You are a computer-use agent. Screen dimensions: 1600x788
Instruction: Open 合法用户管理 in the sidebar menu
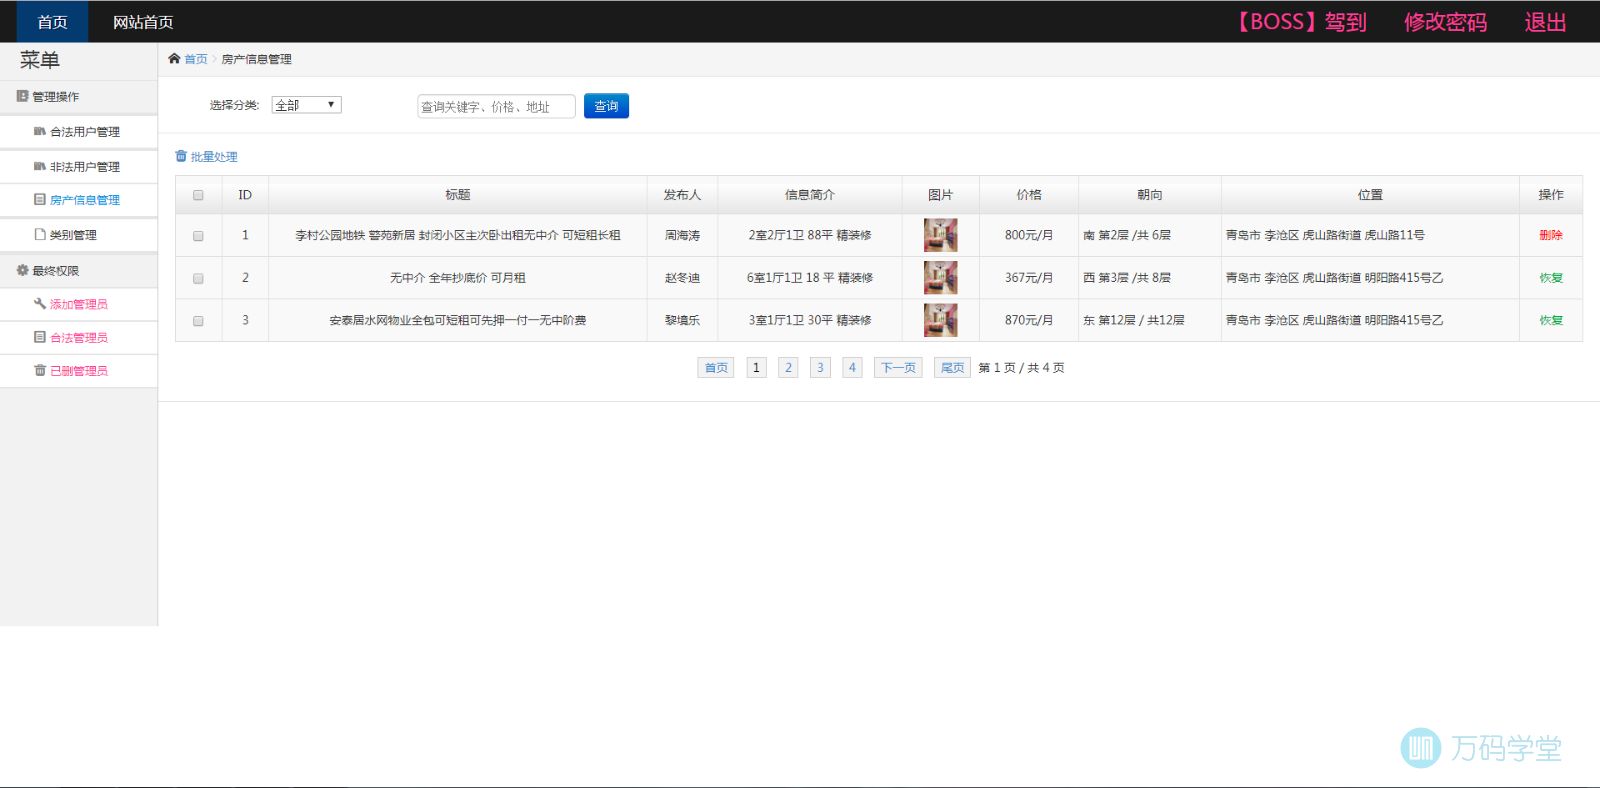85,132
